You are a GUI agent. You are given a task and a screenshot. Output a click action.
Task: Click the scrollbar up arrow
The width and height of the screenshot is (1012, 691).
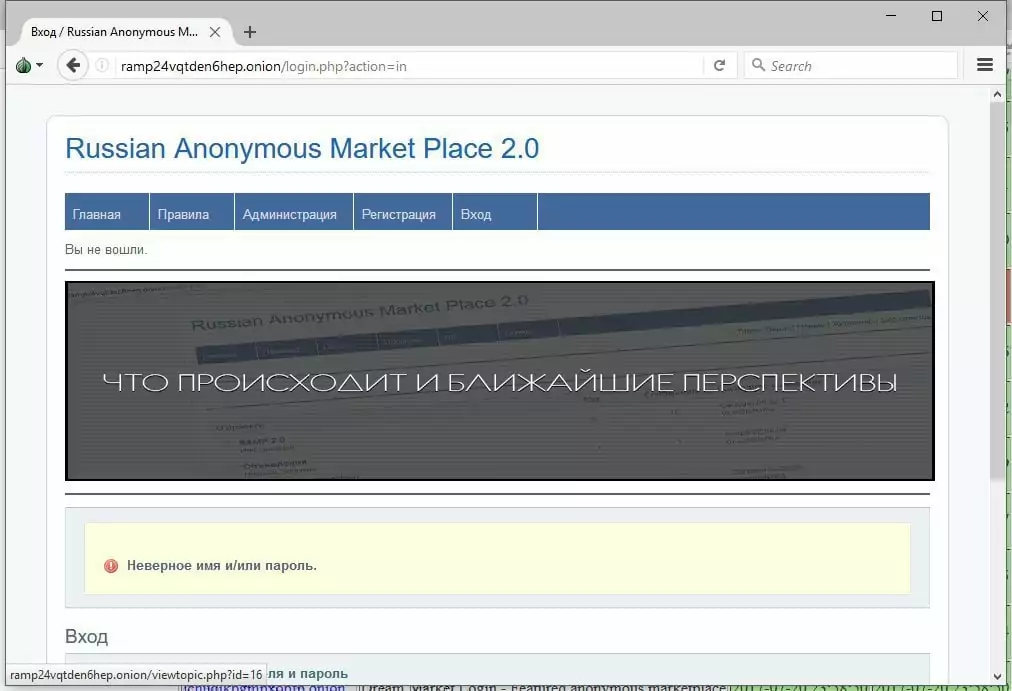coord(997,94)
